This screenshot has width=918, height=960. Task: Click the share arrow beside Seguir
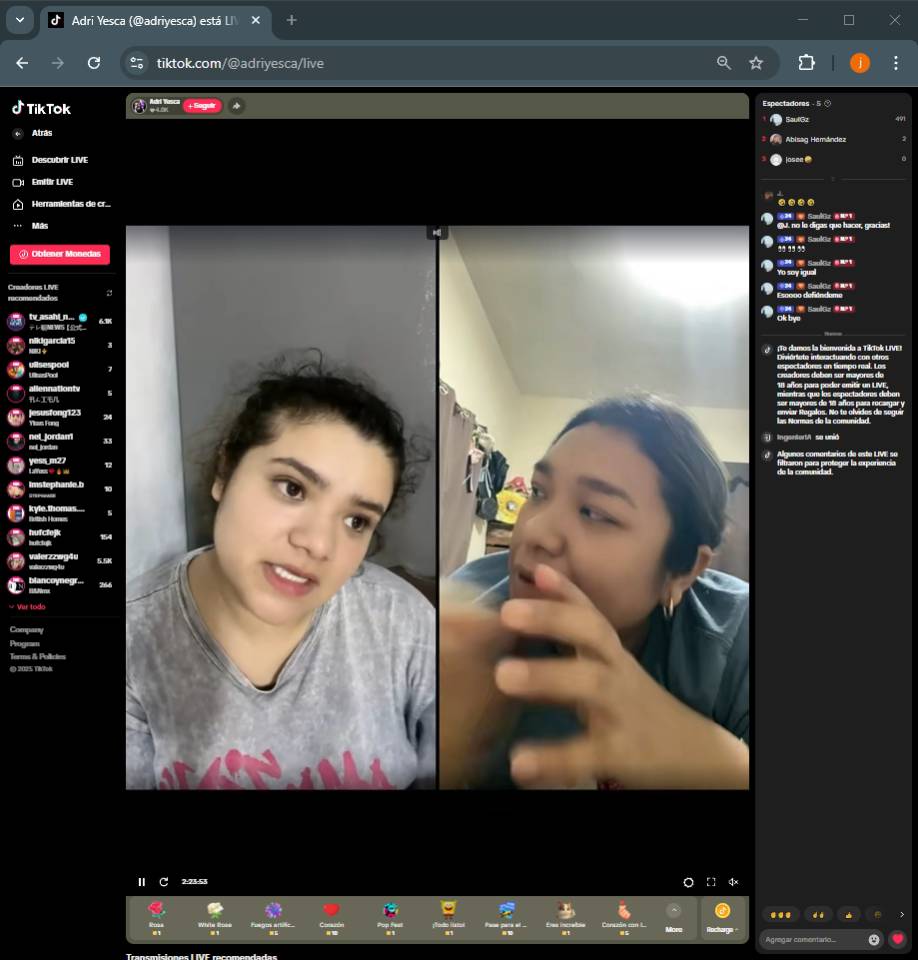tap(236, 106)
